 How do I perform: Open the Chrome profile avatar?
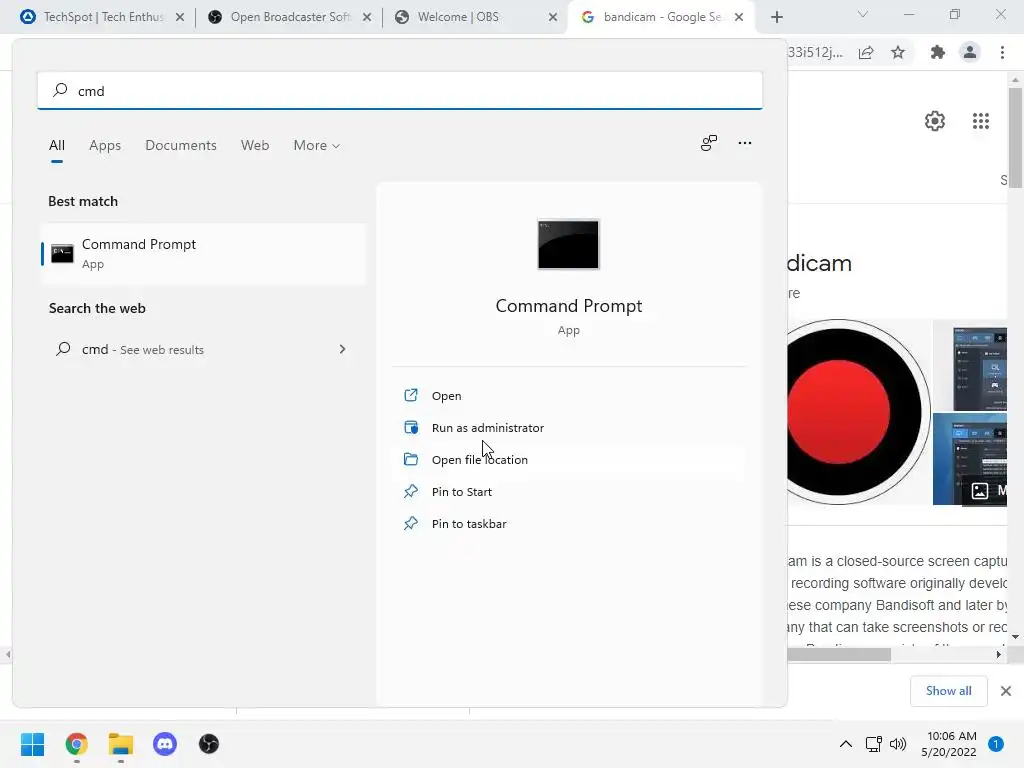pyautogui.click(x=970, y=52)
